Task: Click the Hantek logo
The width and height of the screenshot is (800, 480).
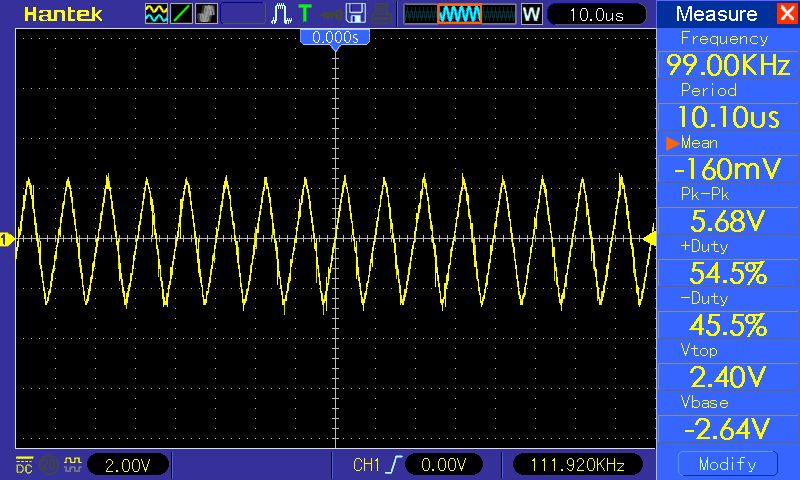Action: point(63,14)
